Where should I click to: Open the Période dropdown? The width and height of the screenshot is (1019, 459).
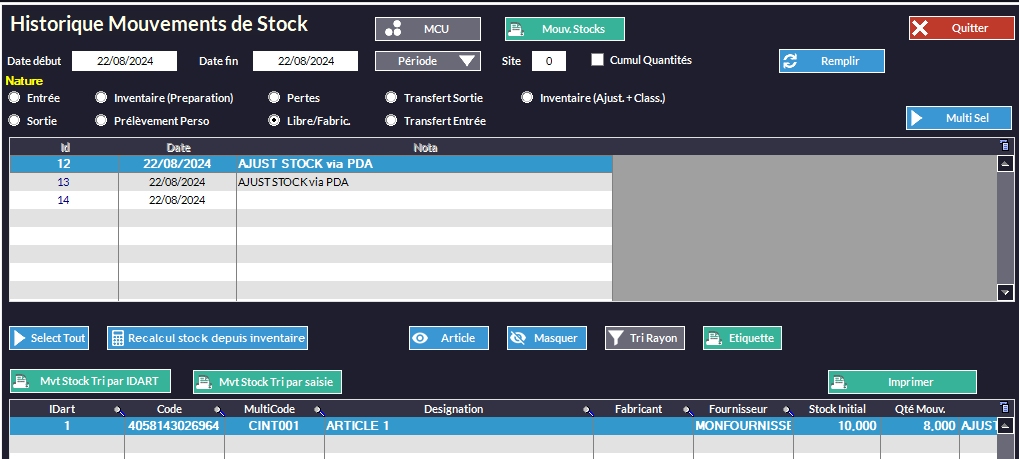(427, 61)
